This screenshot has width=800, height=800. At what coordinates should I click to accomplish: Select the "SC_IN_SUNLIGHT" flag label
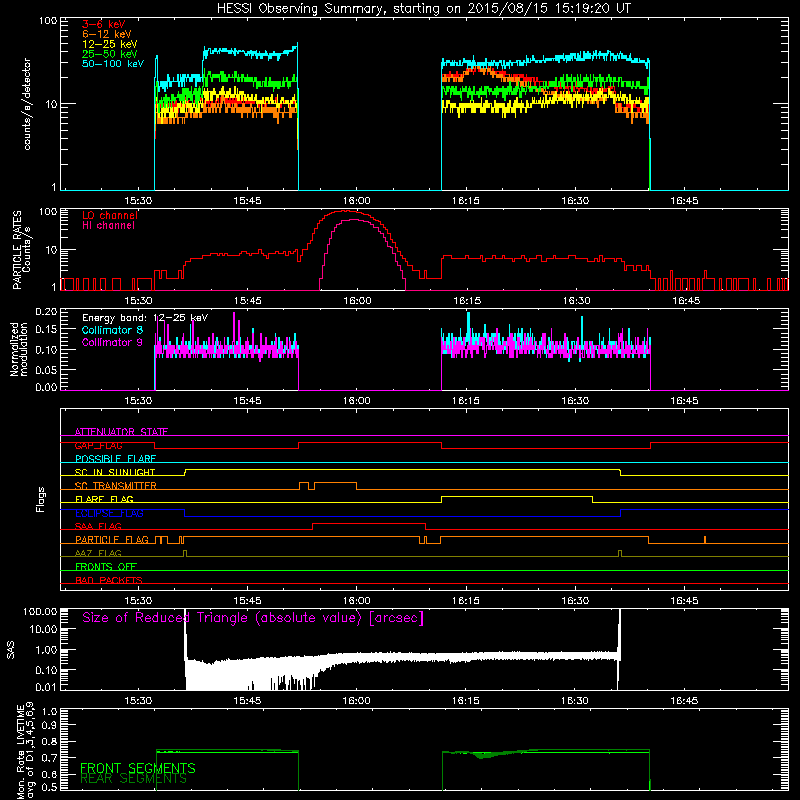pos(115,472)
